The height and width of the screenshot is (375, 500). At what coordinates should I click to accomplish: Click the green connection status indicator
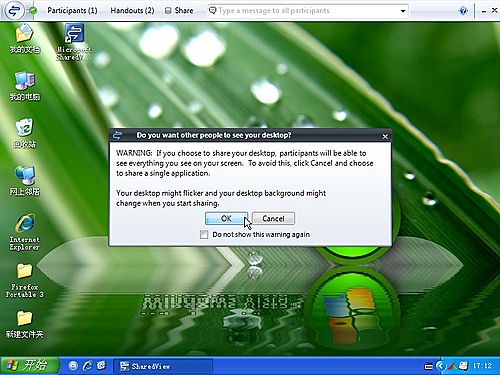33,11
